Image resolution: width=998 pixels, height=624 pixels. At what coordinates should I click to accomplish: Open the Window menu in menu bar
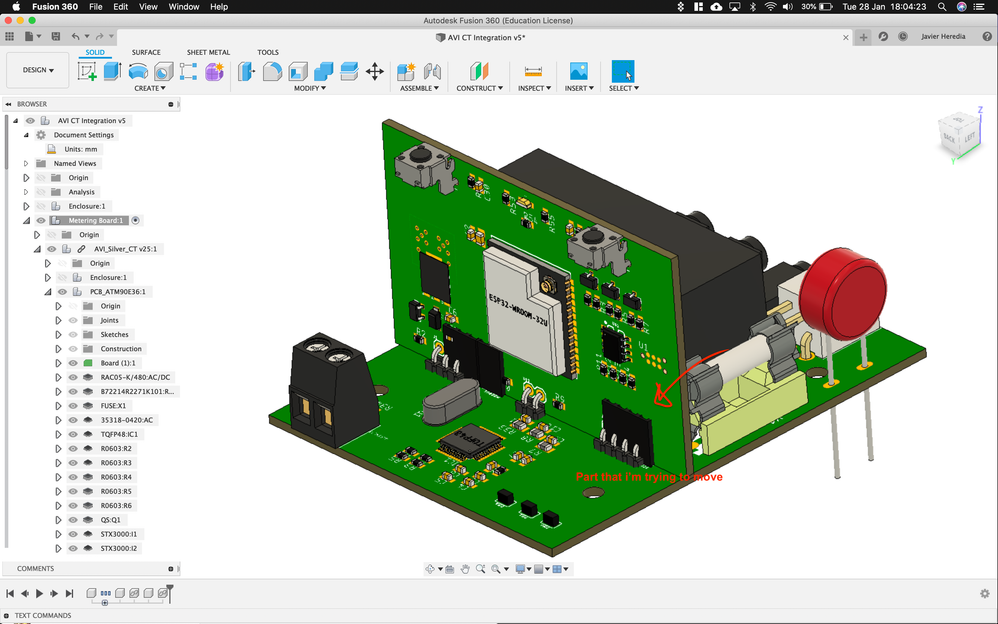[184, 6]
